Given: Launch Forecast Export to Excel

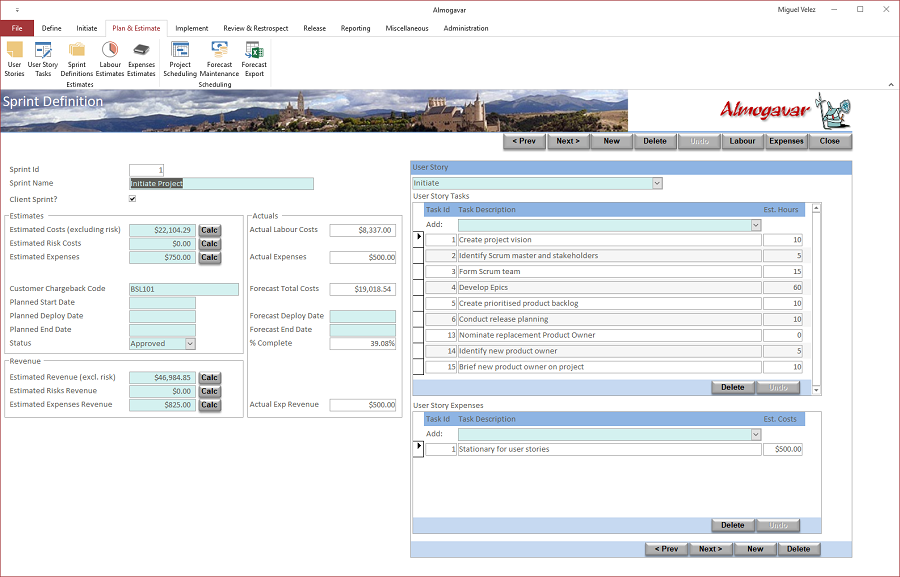Looking at the screenshot, I should point(254,59).
